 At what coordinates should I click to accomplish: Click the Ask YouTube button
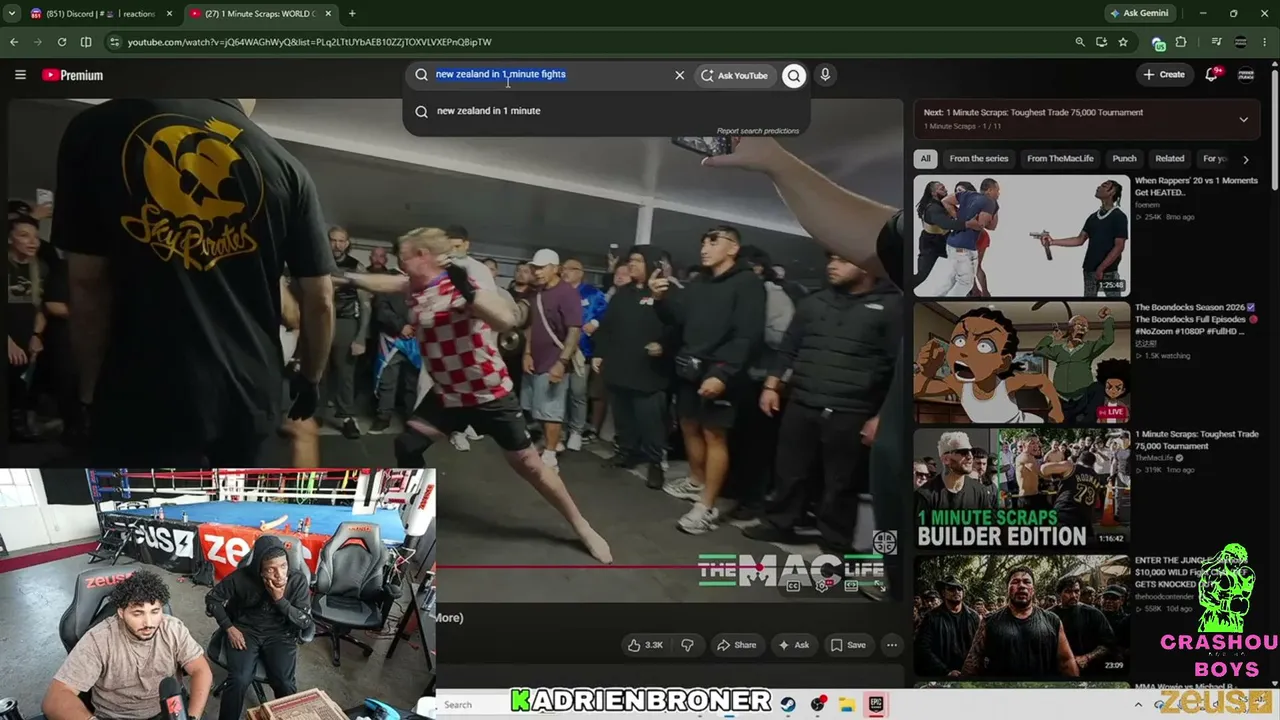point(734,75)
